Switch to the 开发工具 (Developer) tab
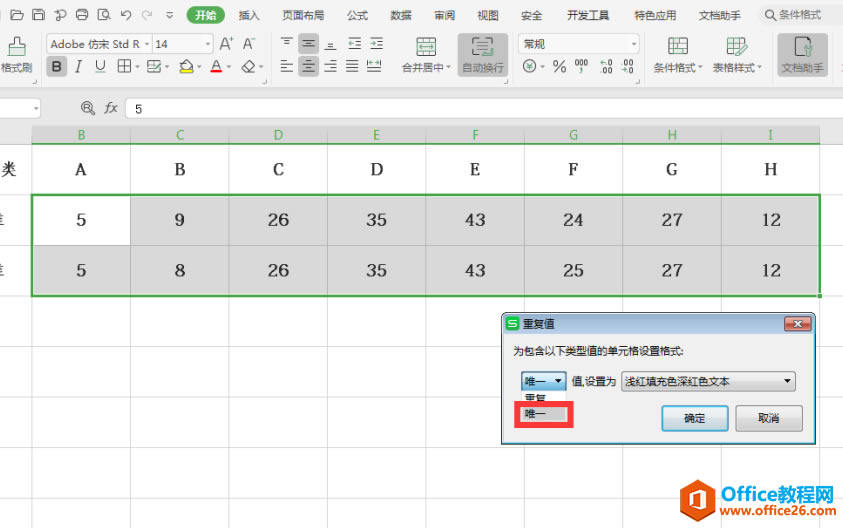 pos(588,15)
